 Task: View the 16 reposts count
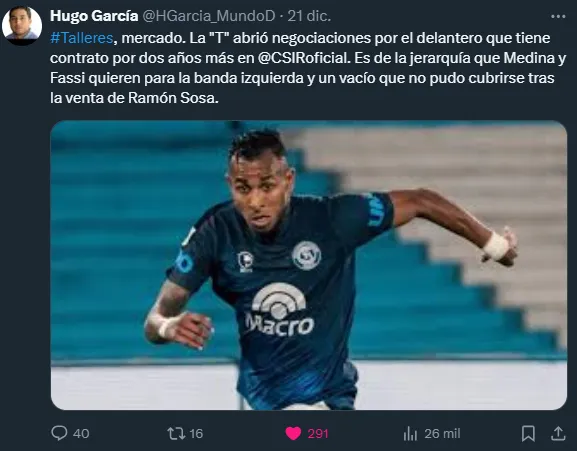pyautogui.click(x=196, y=433)
